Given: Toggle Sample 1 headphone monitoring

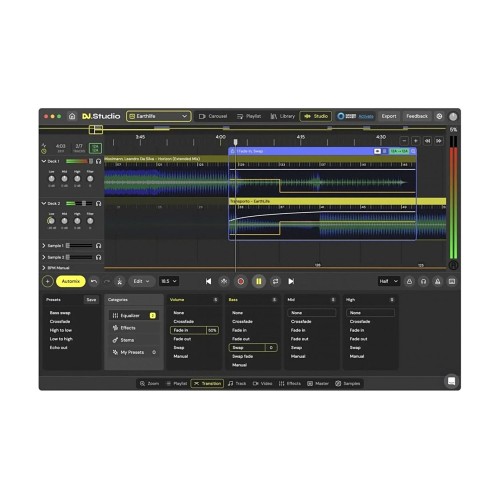Looking at the screenshot, I should click(x=99, y=246).
